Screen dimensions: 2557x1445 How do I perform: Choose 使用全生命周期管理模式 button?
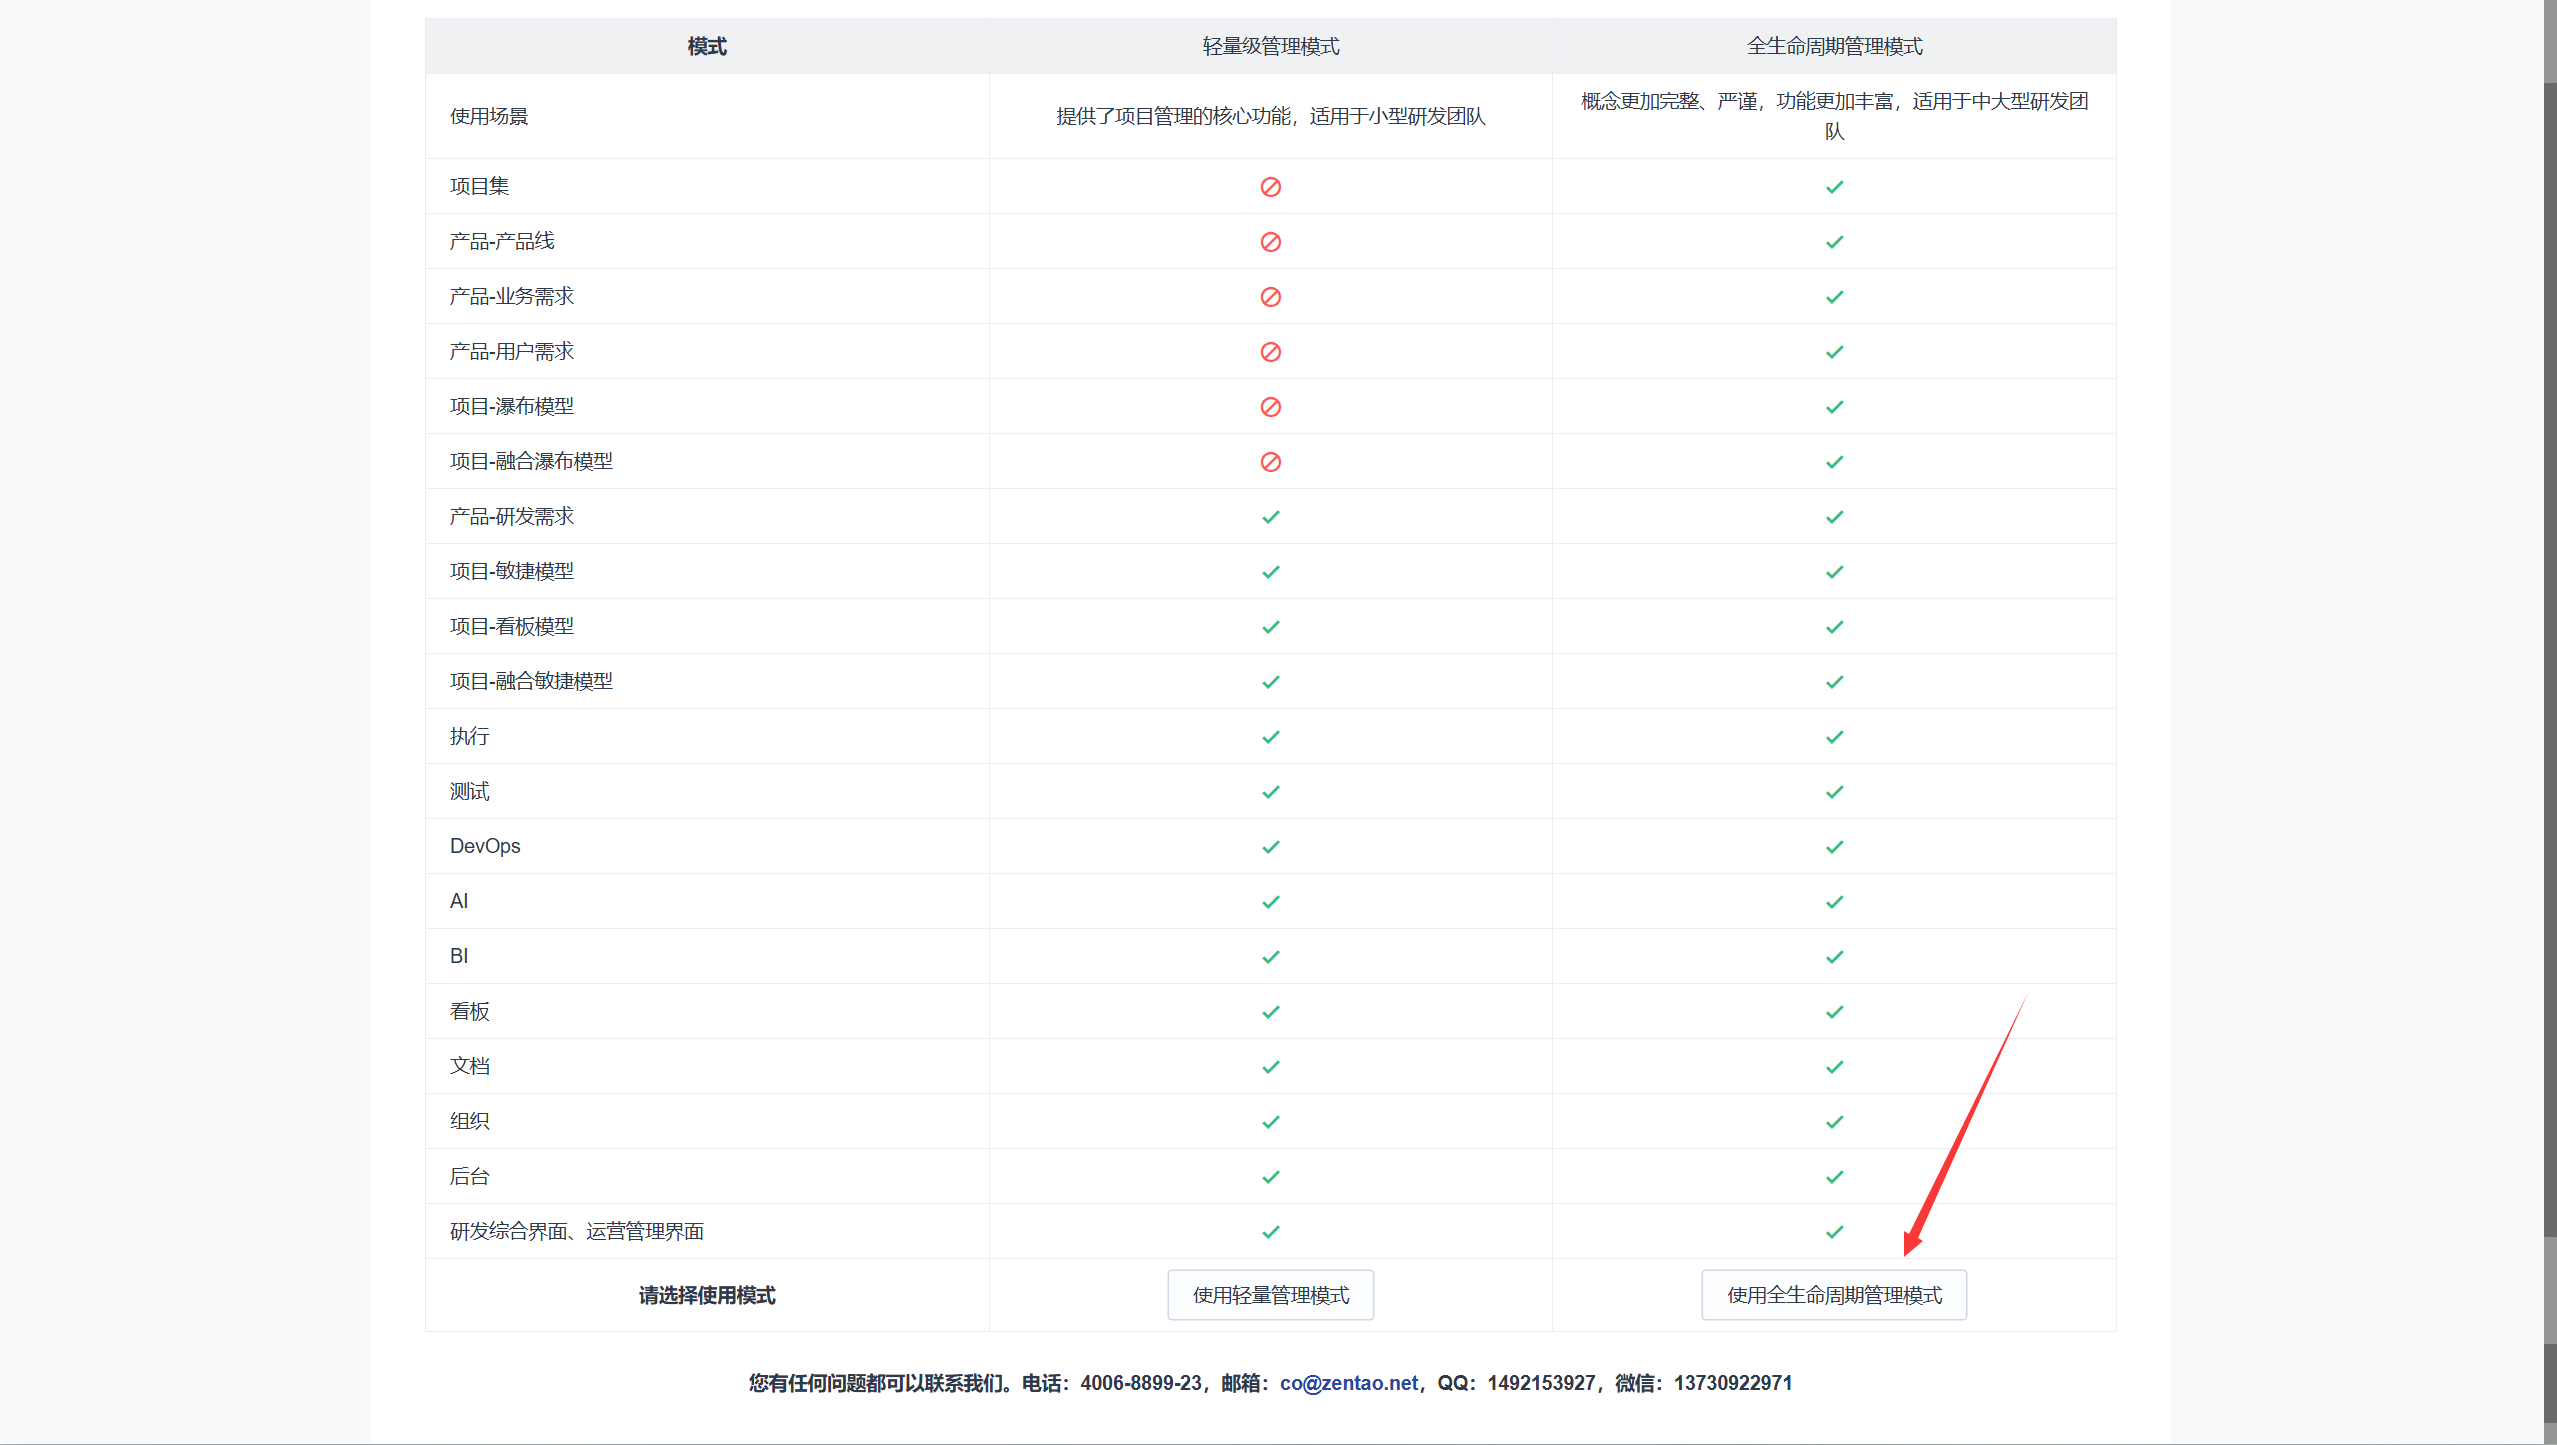click(x=1834, y=1295)
